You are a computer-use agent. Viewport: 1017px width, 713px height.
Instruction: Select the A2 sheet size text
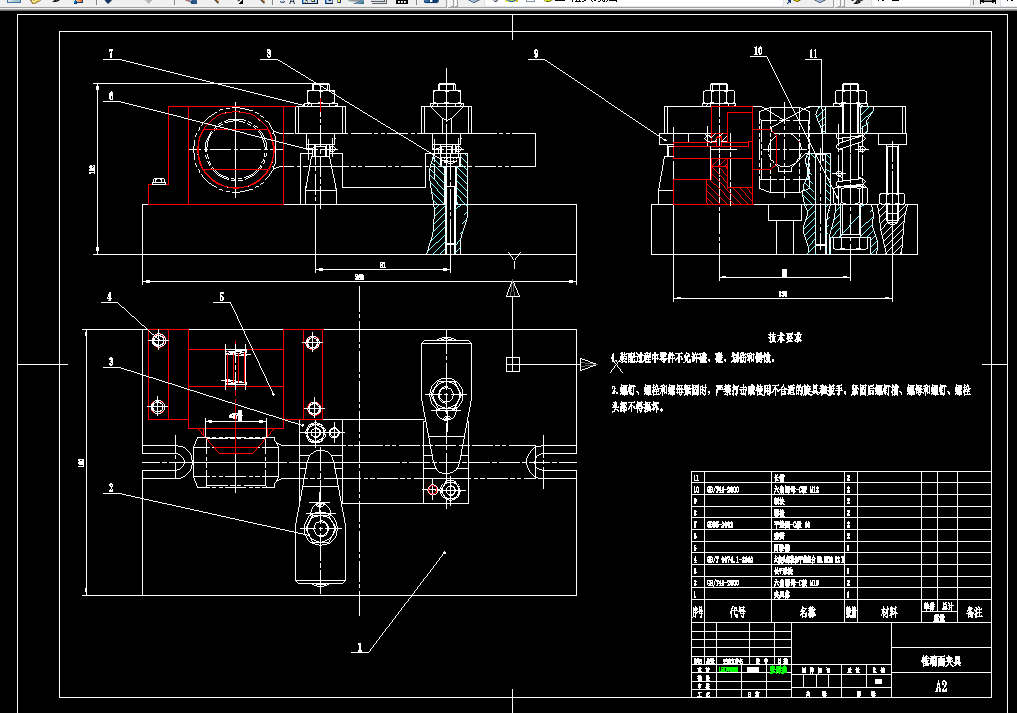[x=941, y=686]
